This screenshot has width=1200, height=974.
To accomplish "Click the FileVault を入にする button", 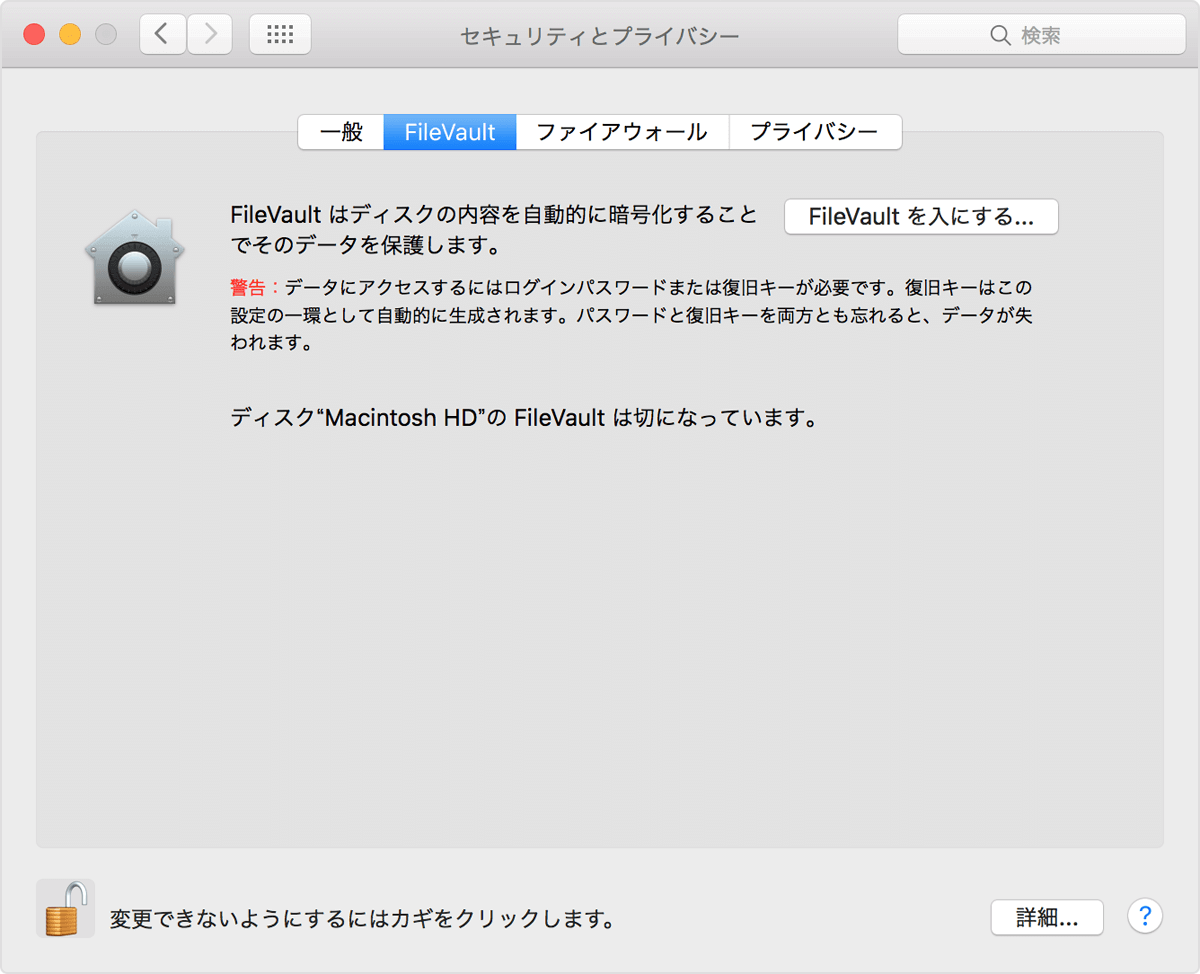I will (x=920, y=216).
